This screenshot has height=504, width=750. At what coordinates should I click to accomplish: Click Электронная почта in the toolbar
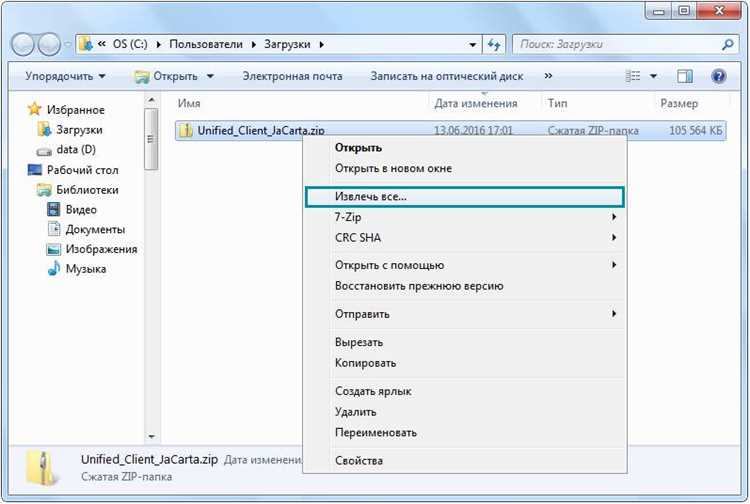(292, 77)
